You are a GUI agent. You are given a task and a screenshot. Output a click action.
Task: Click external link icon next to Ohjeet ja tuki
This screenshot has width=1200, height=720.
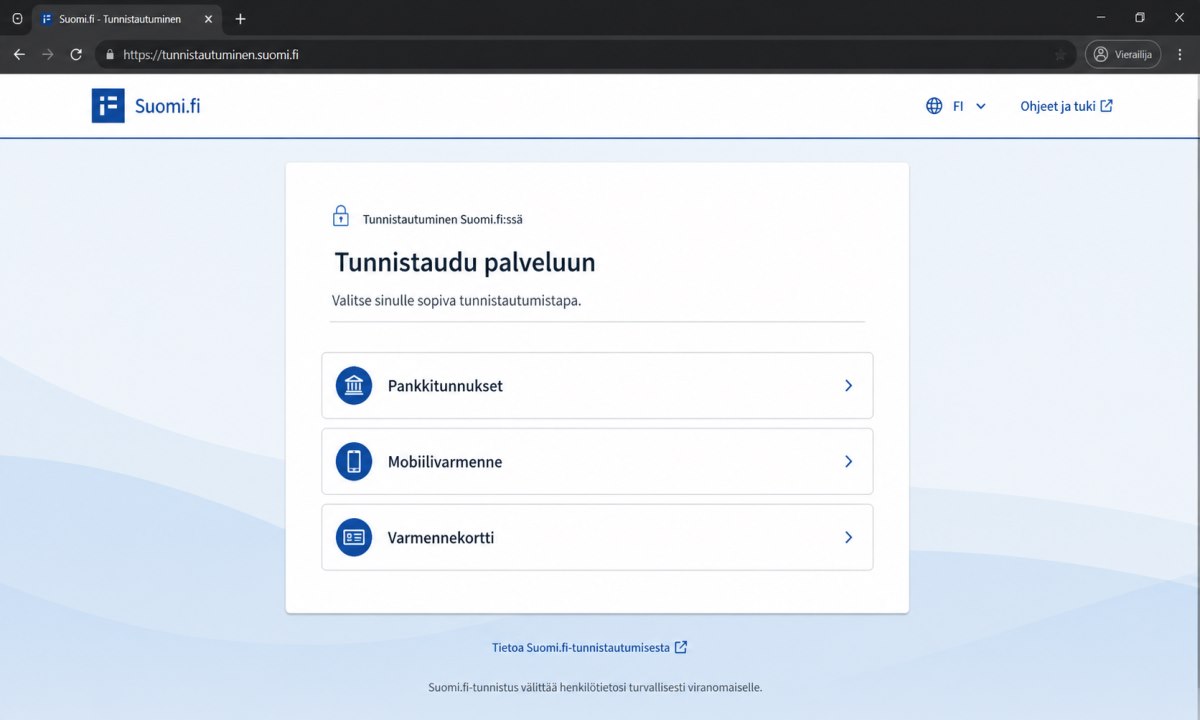[x=1106, y=106]
